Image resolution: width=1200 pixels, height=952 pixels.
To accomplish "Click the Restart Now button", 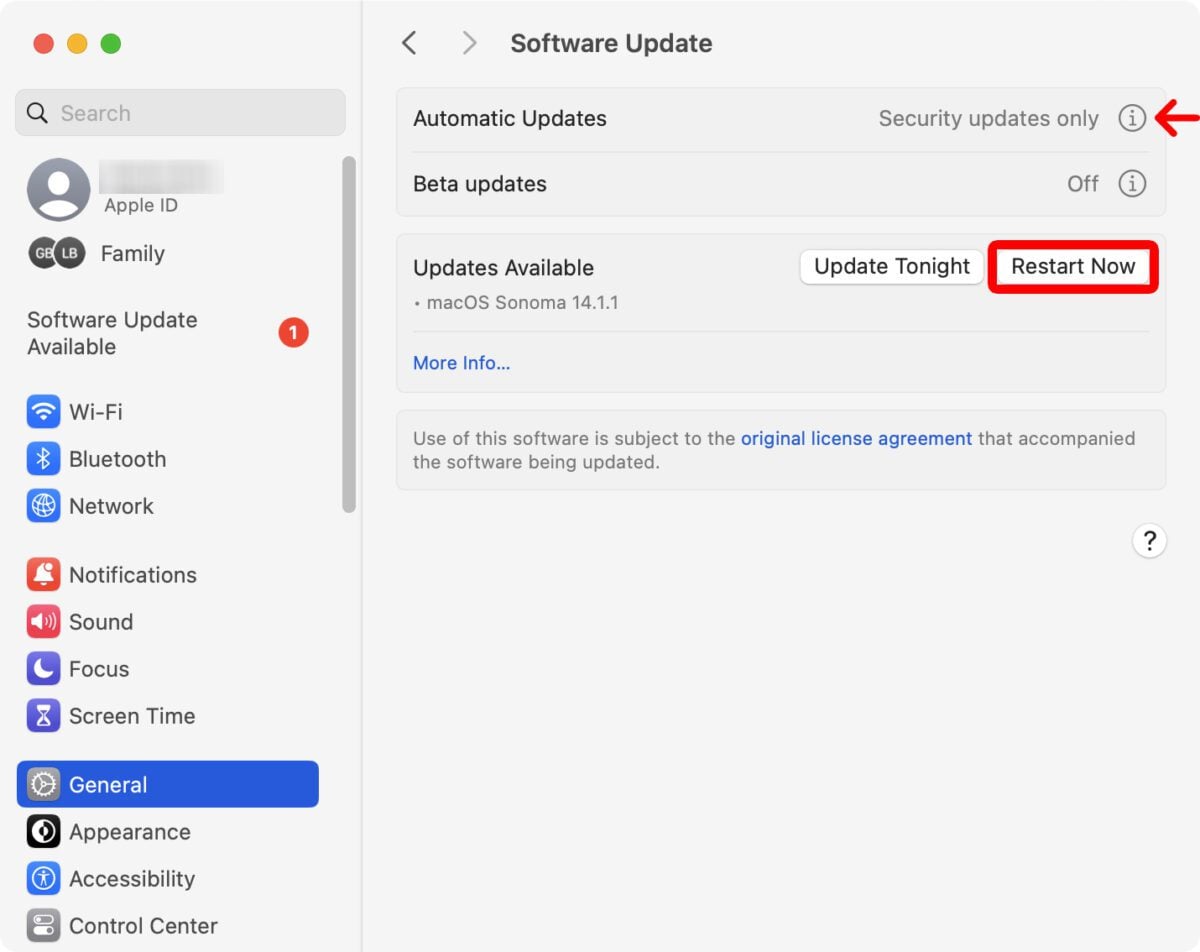I will coord(1072,267).
